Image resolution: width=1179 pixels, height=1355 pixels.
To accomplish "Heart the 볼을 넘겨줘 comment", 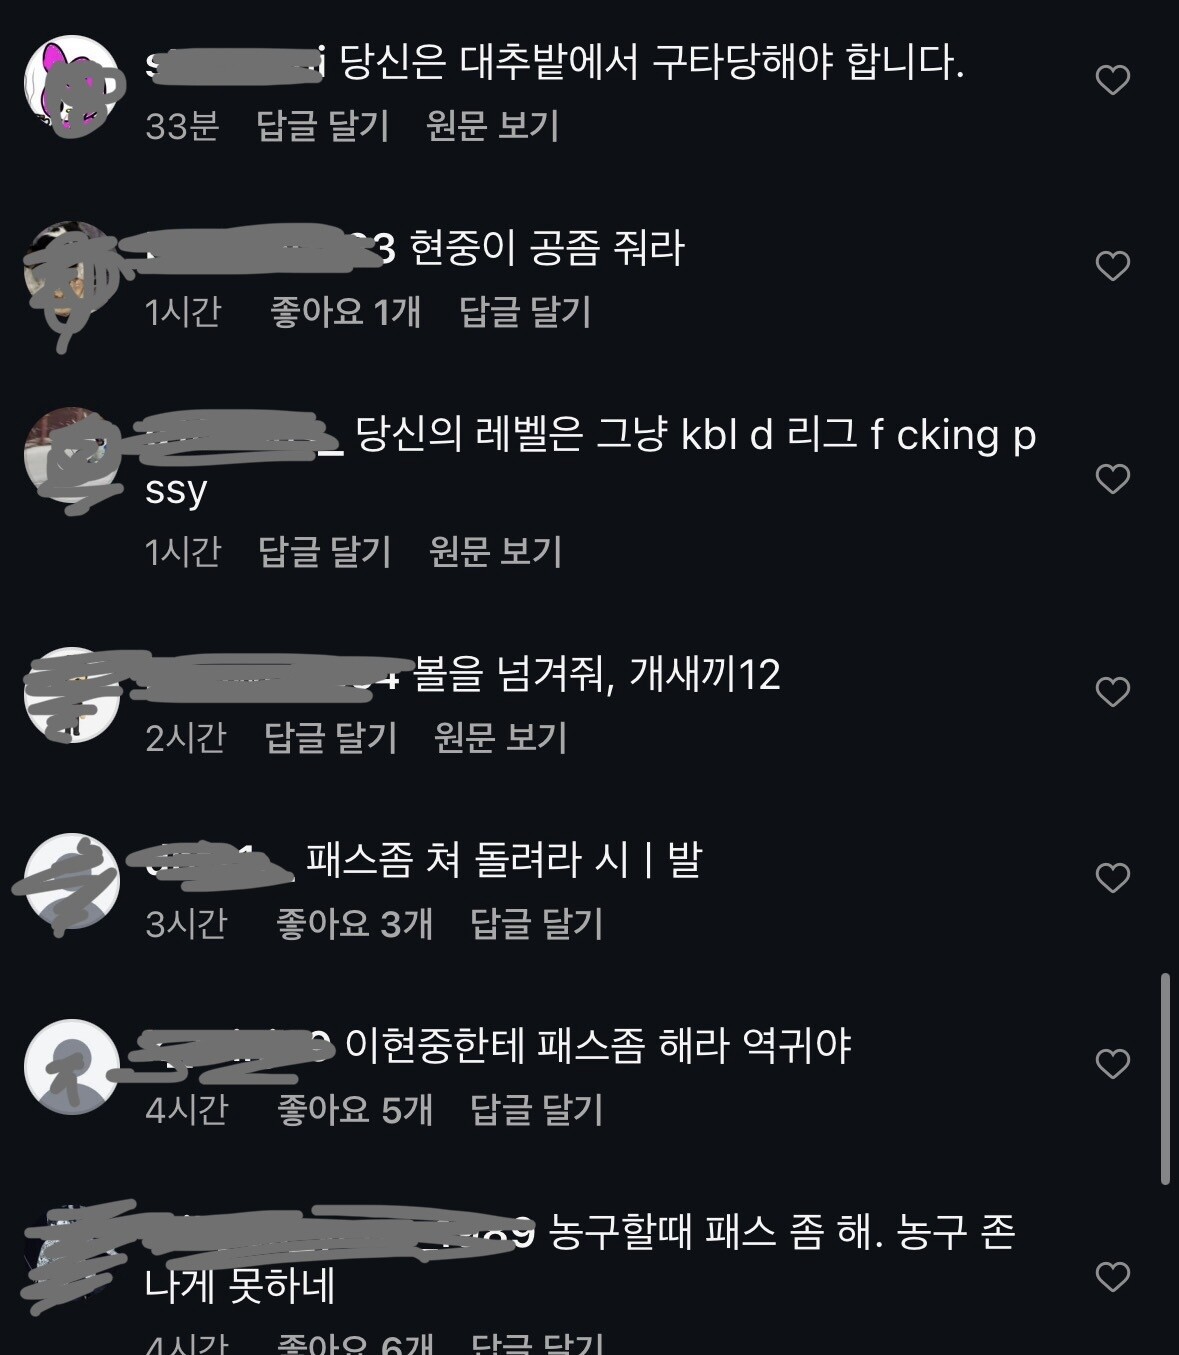I will click(x=1112, y=692).
